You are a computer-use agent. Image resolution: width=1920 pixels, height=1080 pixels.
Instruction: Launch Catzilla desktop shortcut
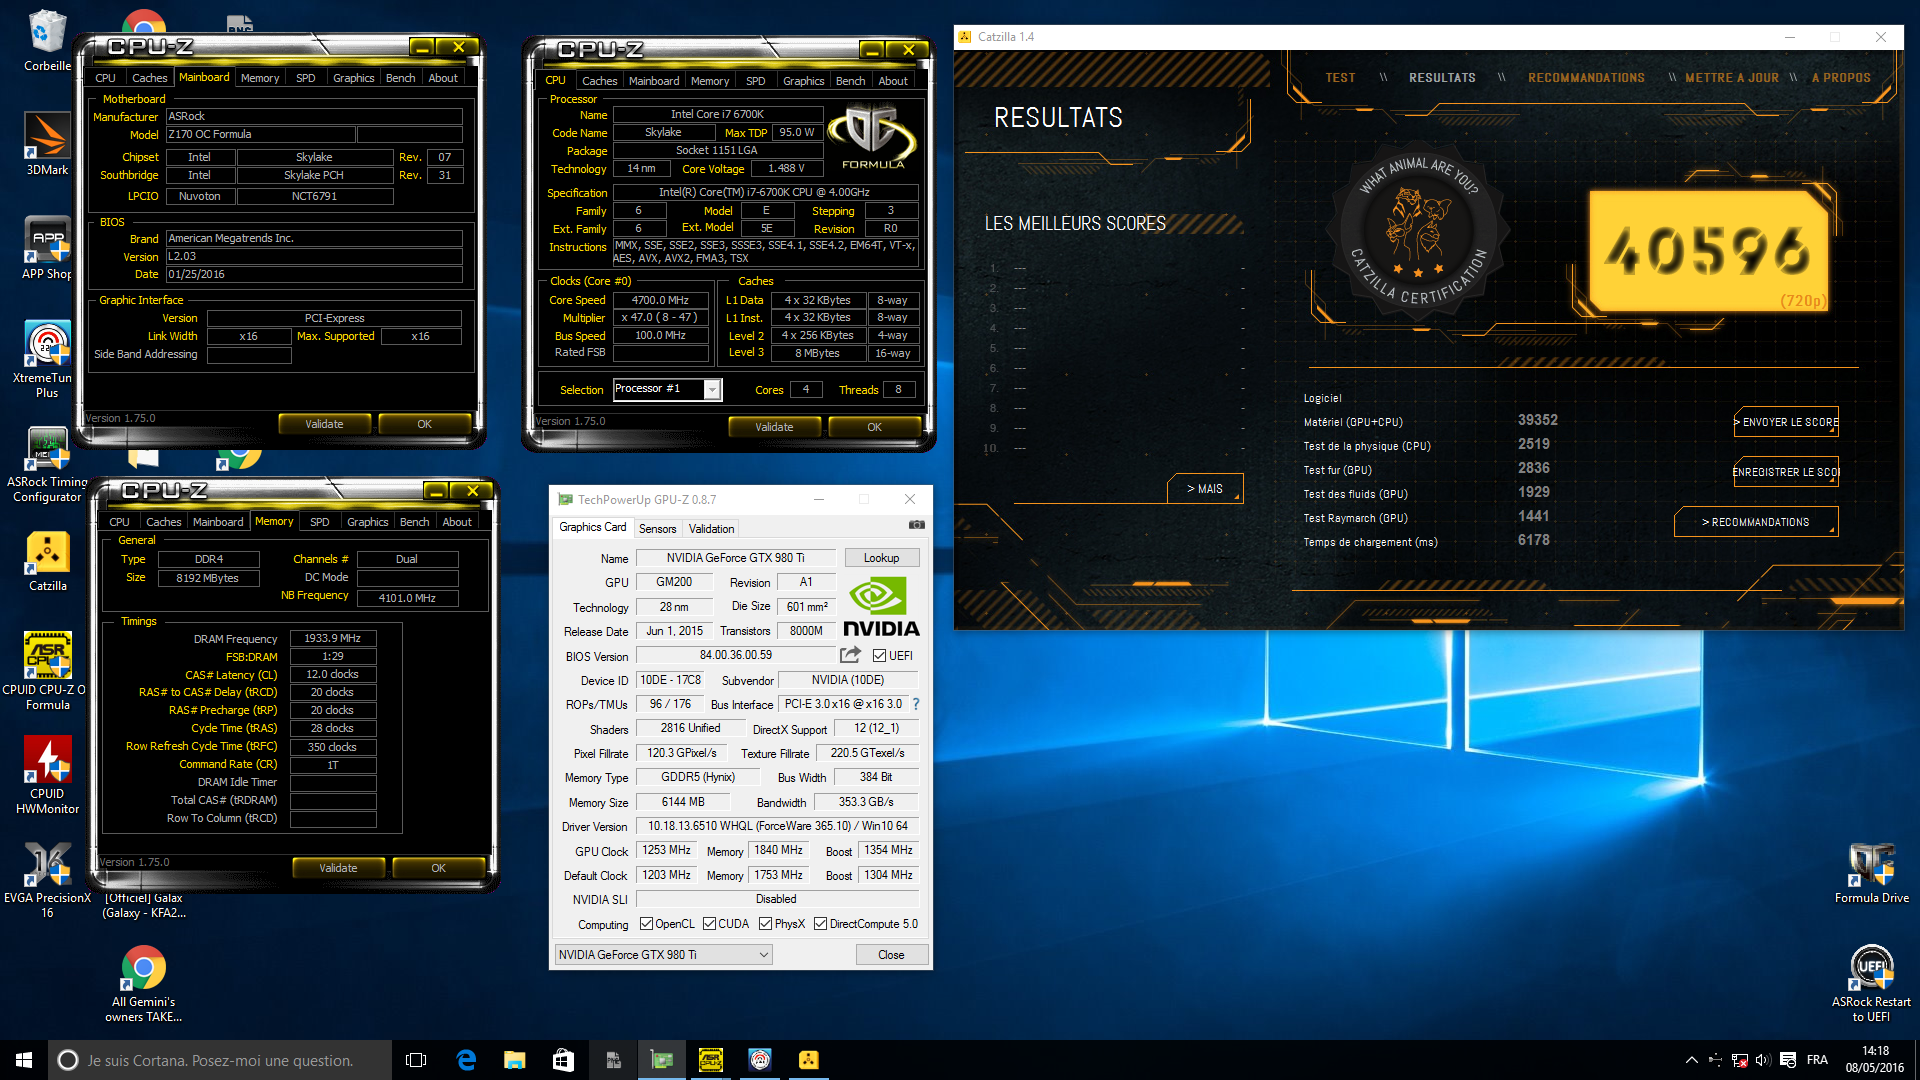(x=47, y=562)
